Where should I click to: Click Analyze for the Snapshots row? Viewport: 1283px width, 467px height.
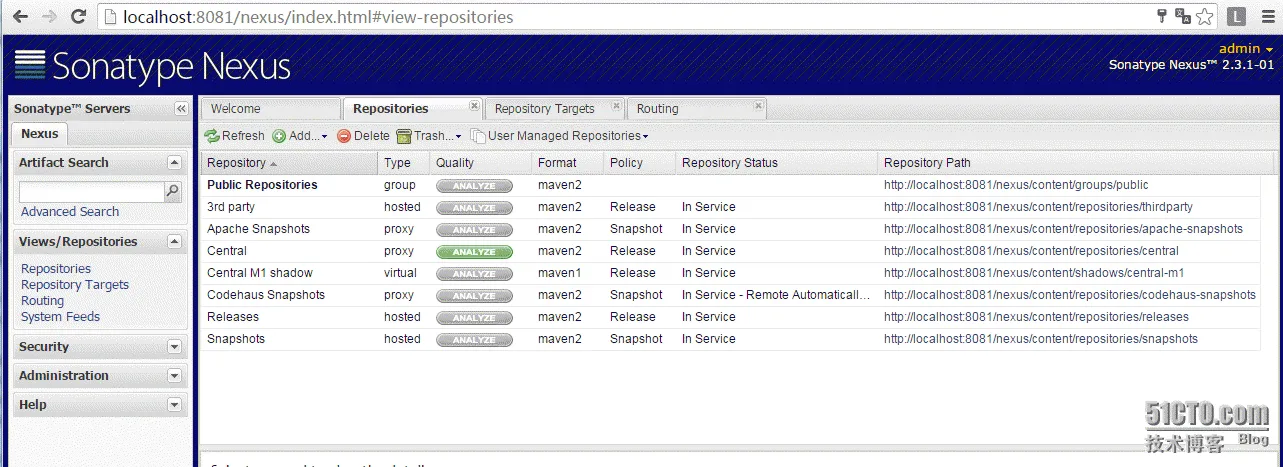coord(474,340)
